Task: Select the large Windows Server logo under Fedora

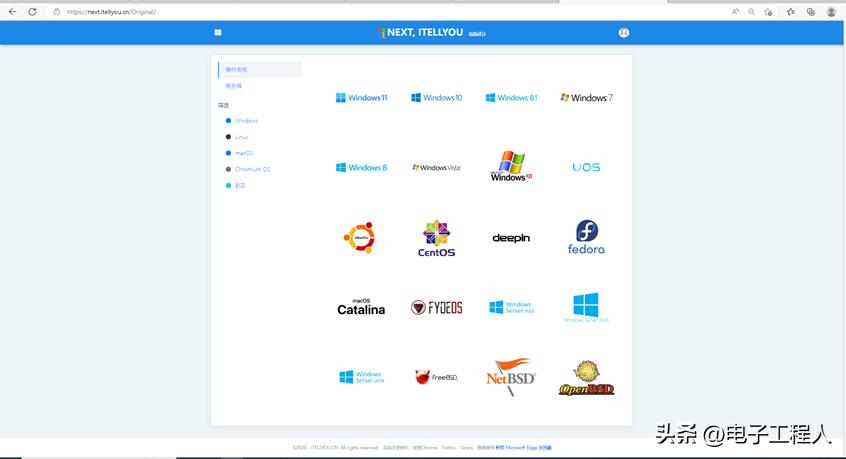Action: 586,307
